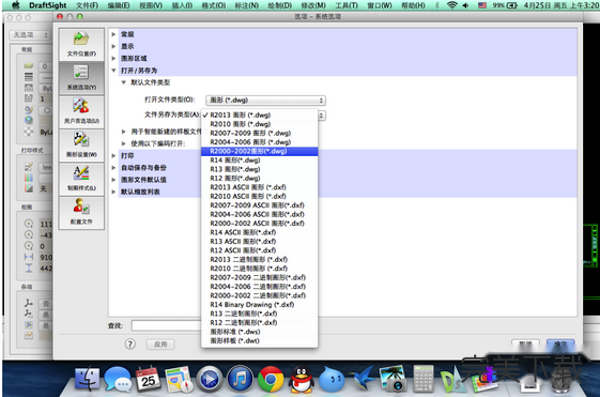Viewport: 600px width, 397px height.
Task: Choose highlighted R2000-2002图形(*.dwg) option
Action: coord(259,151)
